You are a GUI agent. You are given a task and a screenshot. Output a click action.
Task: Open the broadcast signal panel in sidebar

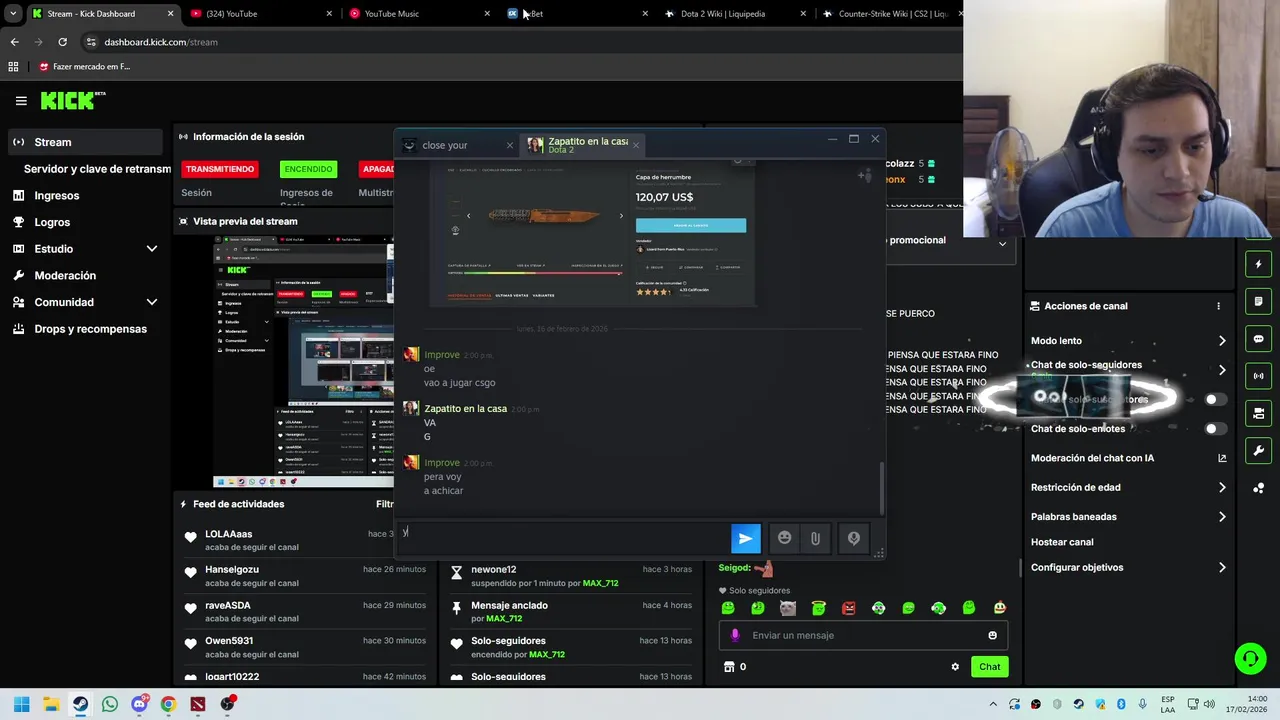pyautogui.click(x=1258, y=376)
